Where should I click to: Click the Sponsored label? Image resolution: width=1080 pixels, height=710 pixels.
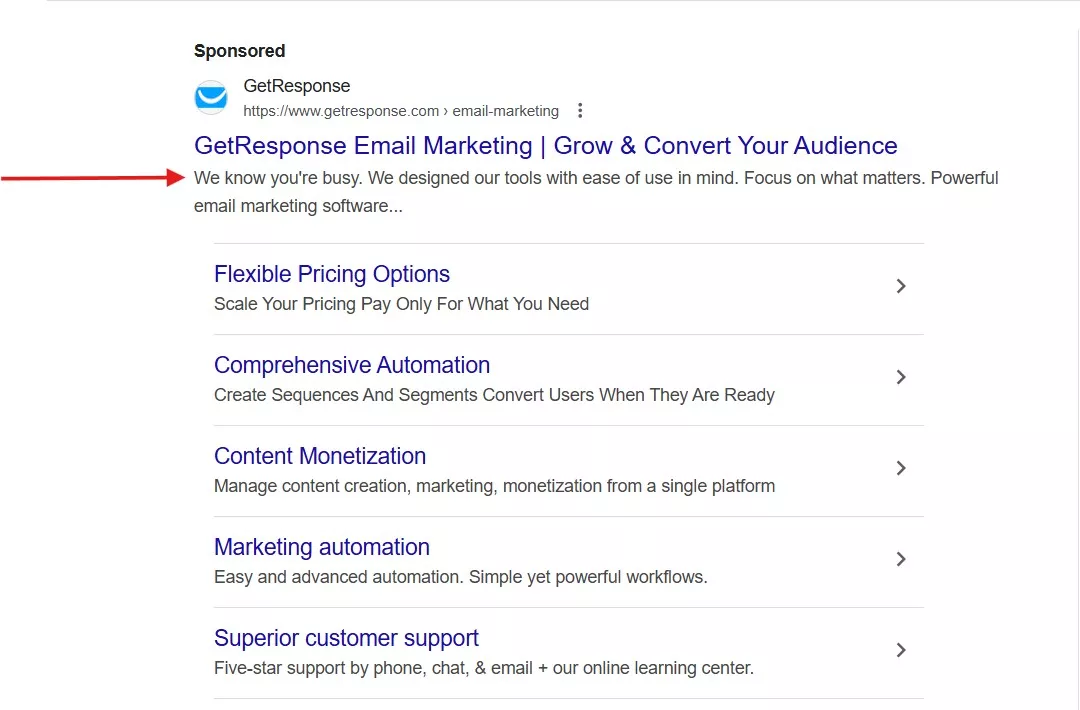click(x=240, y=51)
